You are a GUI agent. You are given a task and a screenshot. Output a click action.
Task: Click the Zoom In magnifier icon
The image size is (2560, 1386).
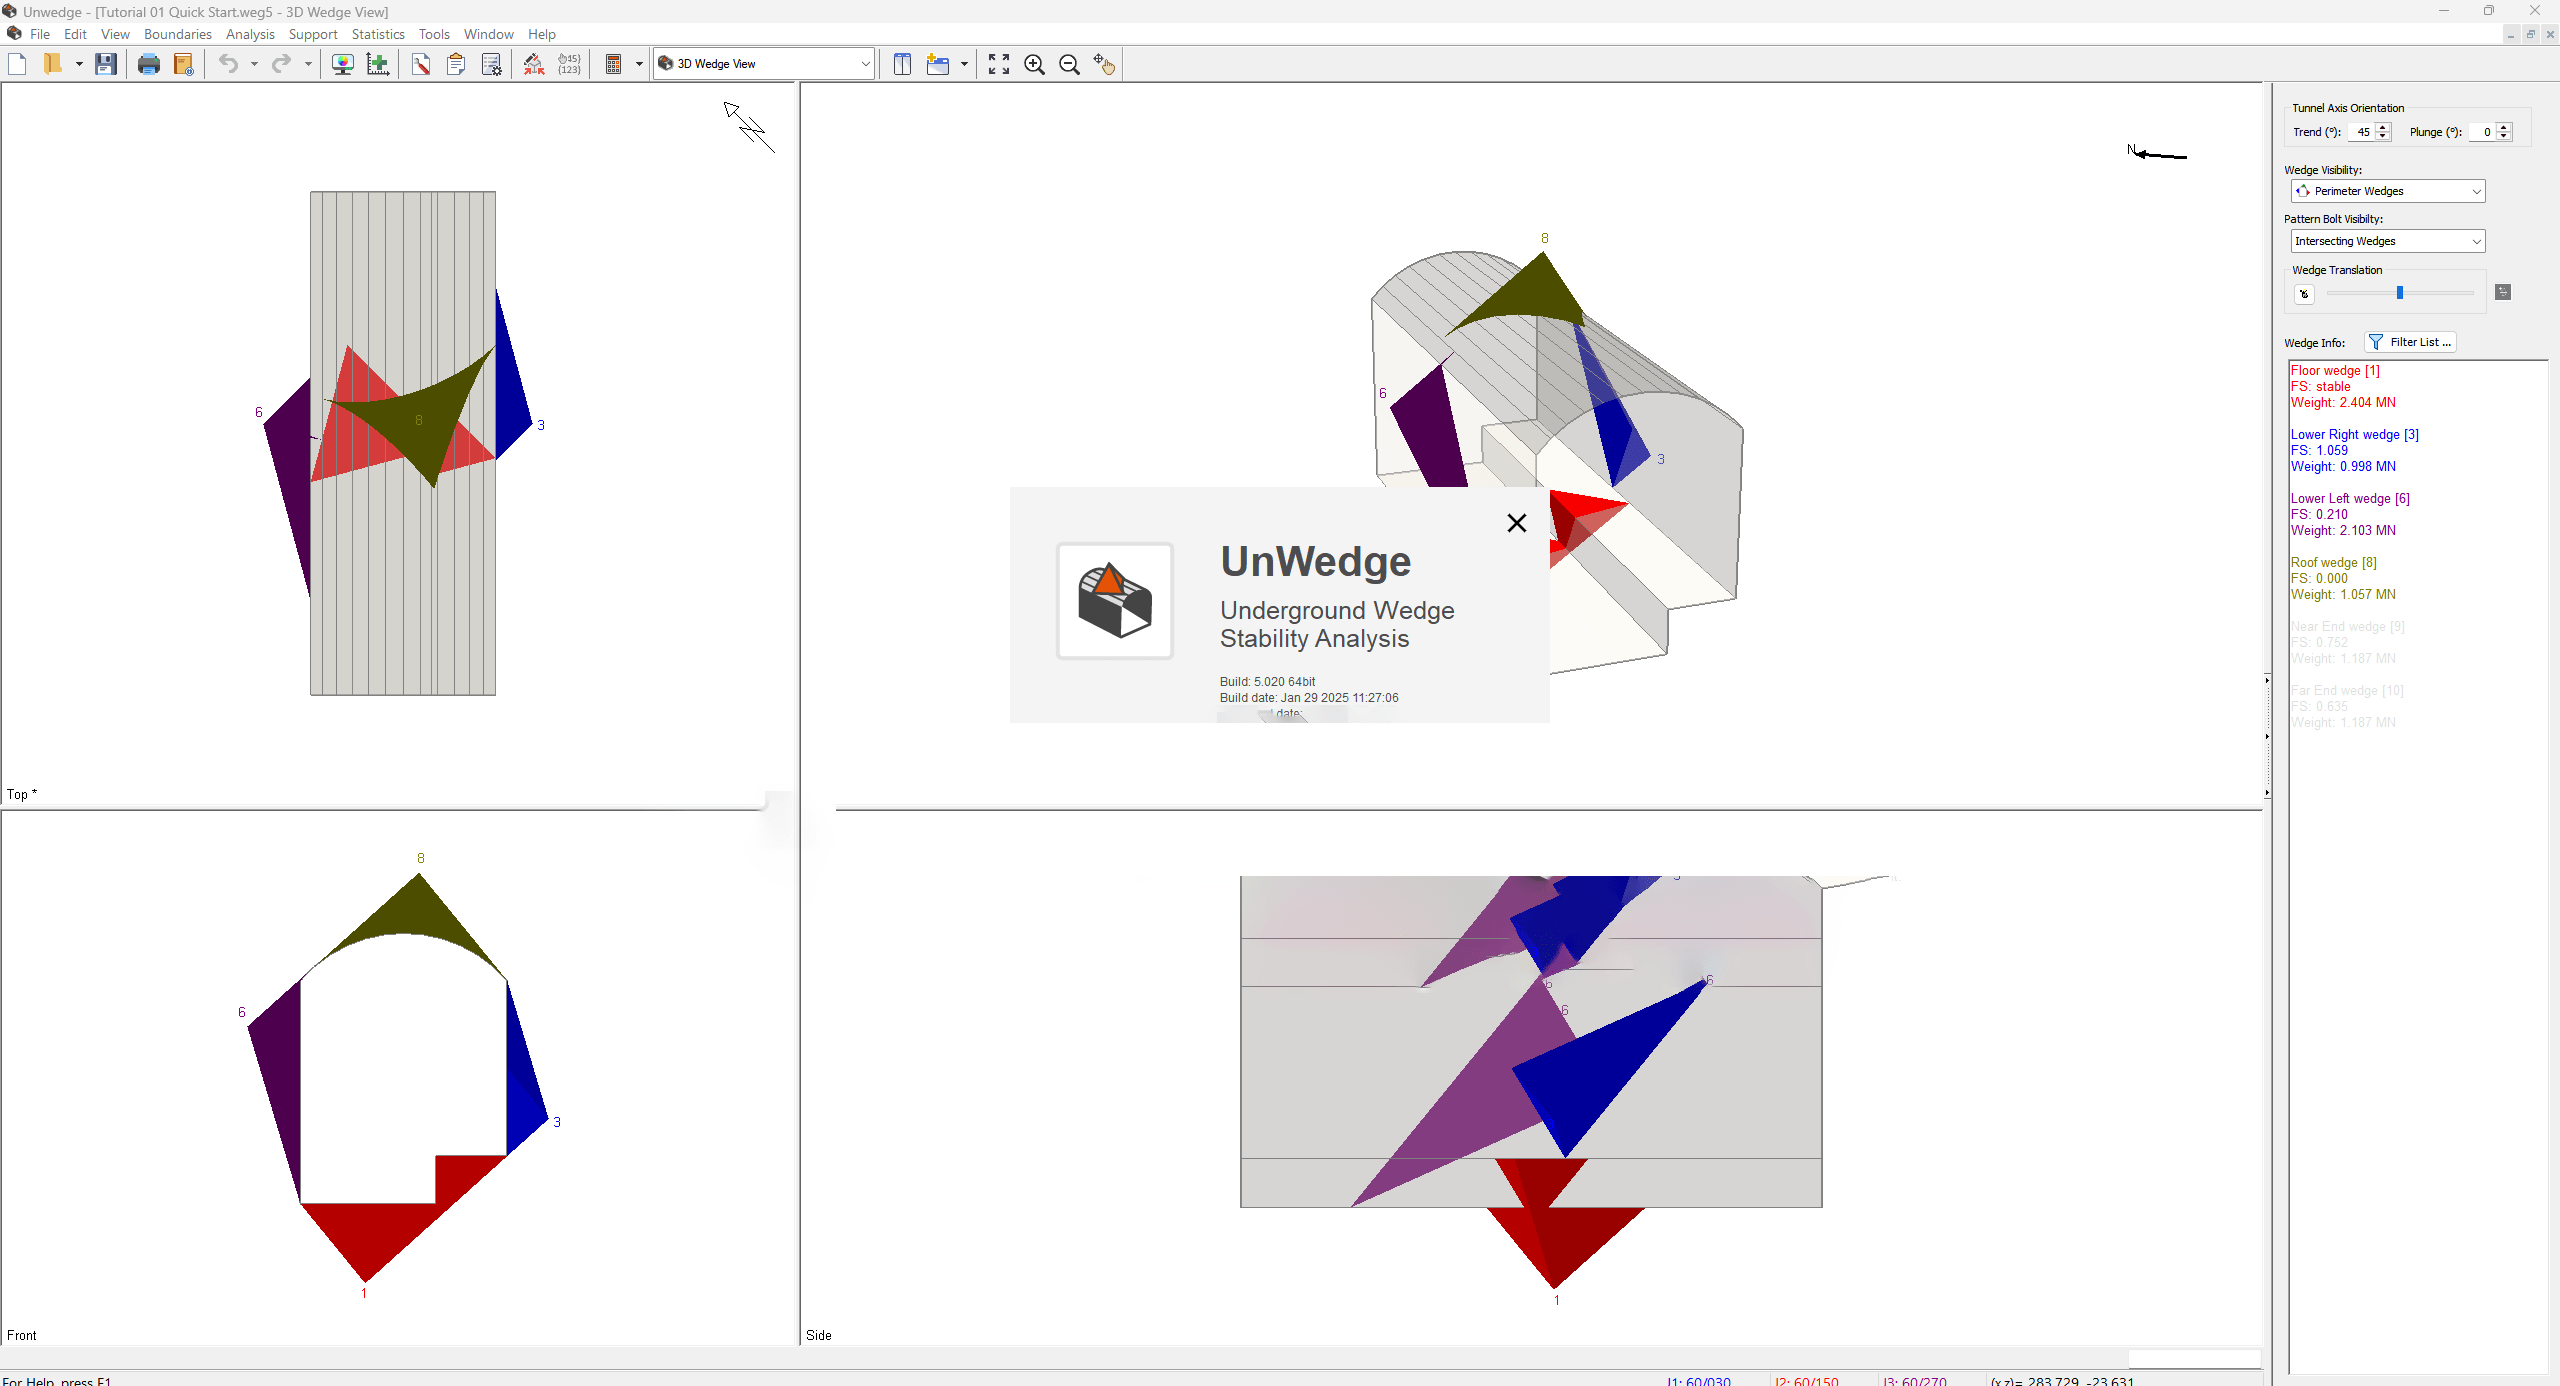tap(1034, 64)
